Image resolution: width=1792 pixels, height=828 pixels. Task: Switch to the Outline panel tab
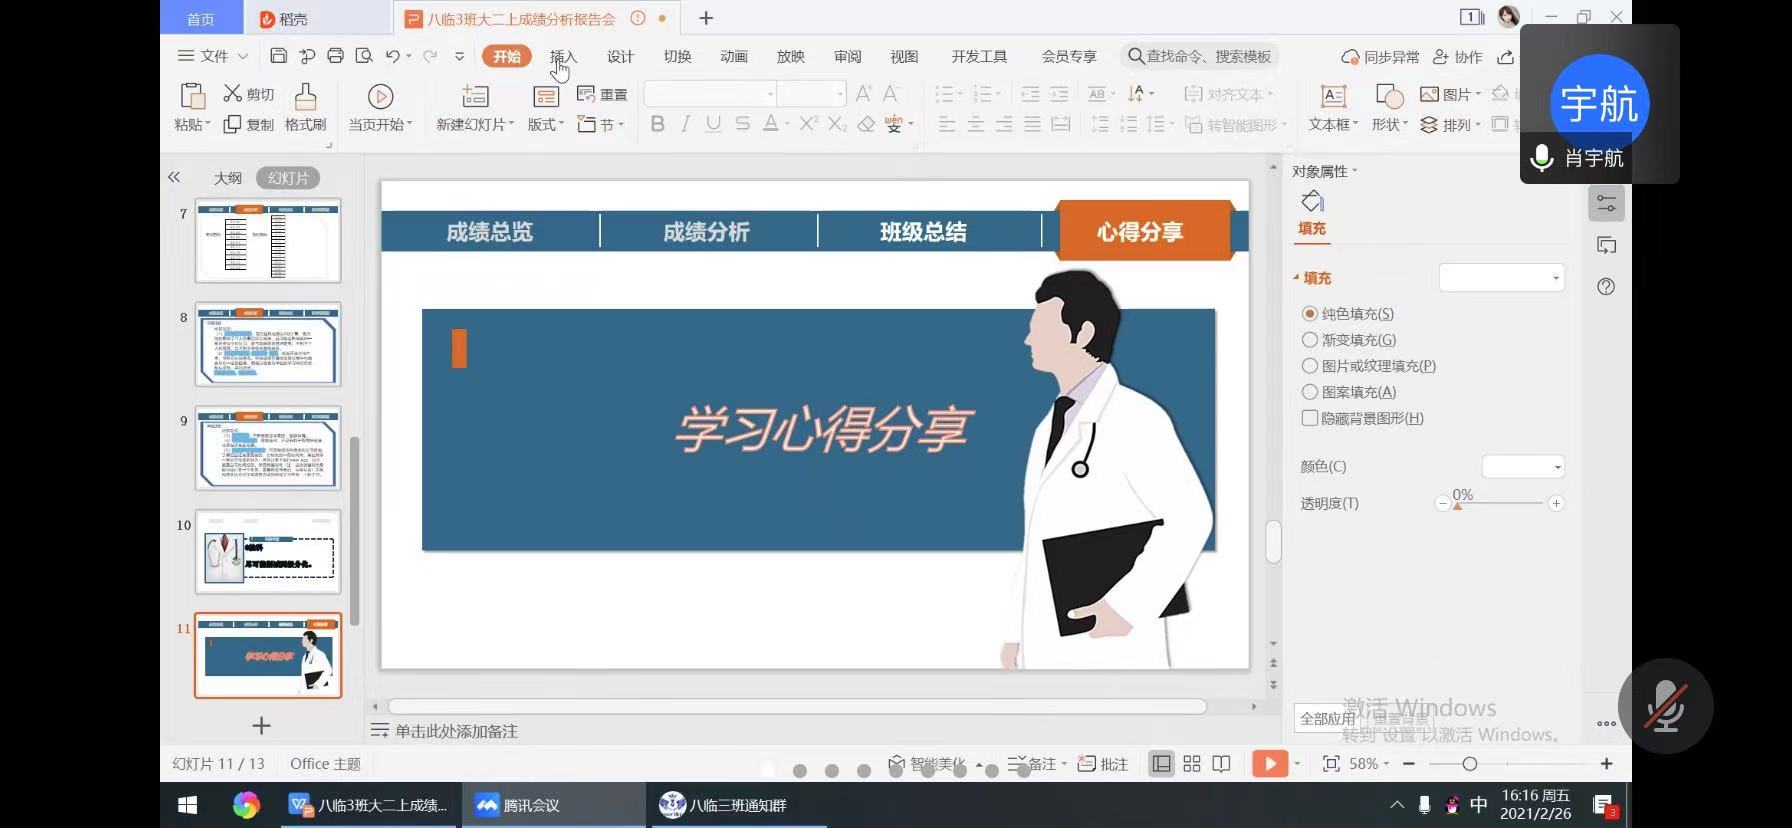(228, 178)
